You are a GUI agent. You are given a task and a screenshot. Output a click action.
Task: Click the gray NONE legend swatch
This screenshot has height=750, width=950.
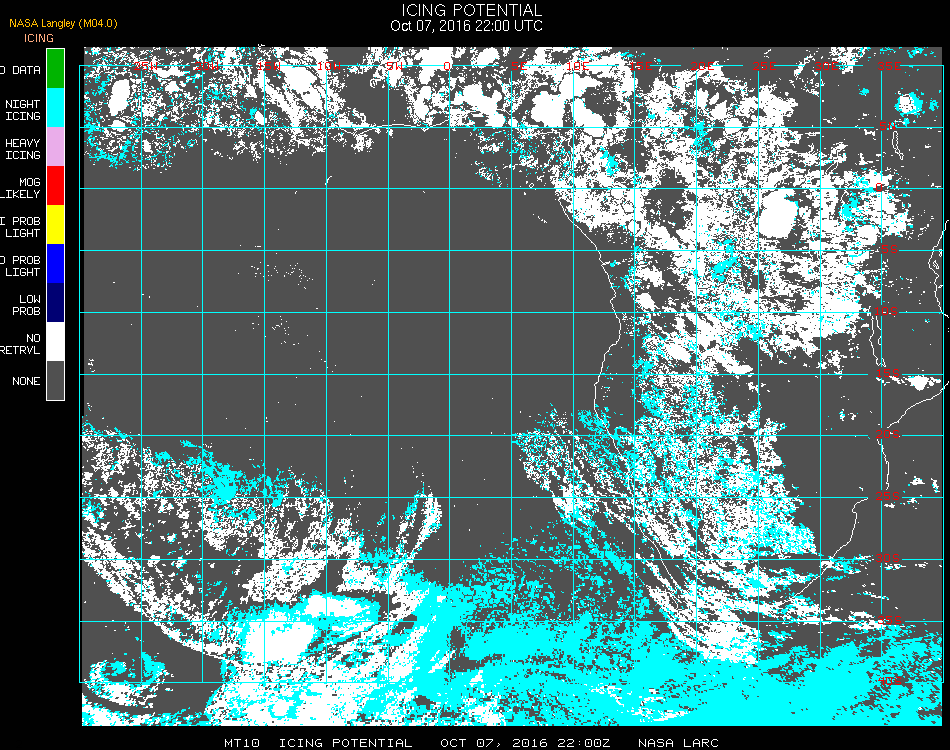pos(55,380)
